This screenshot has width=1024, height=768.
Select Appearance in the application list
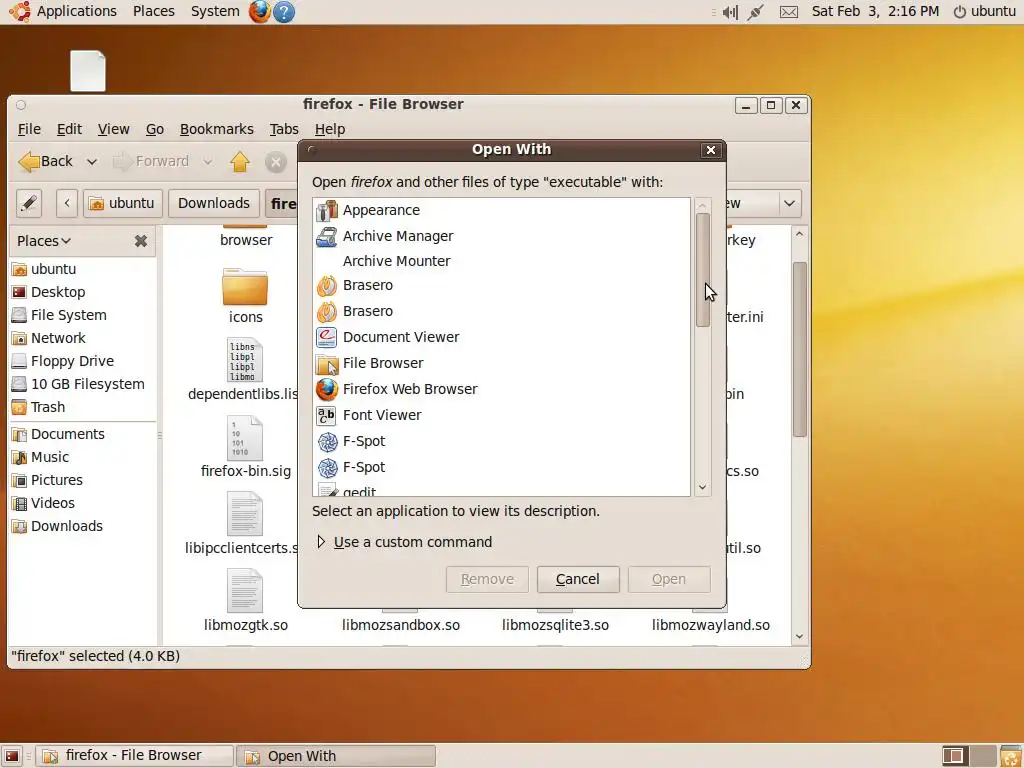[501, 210]
